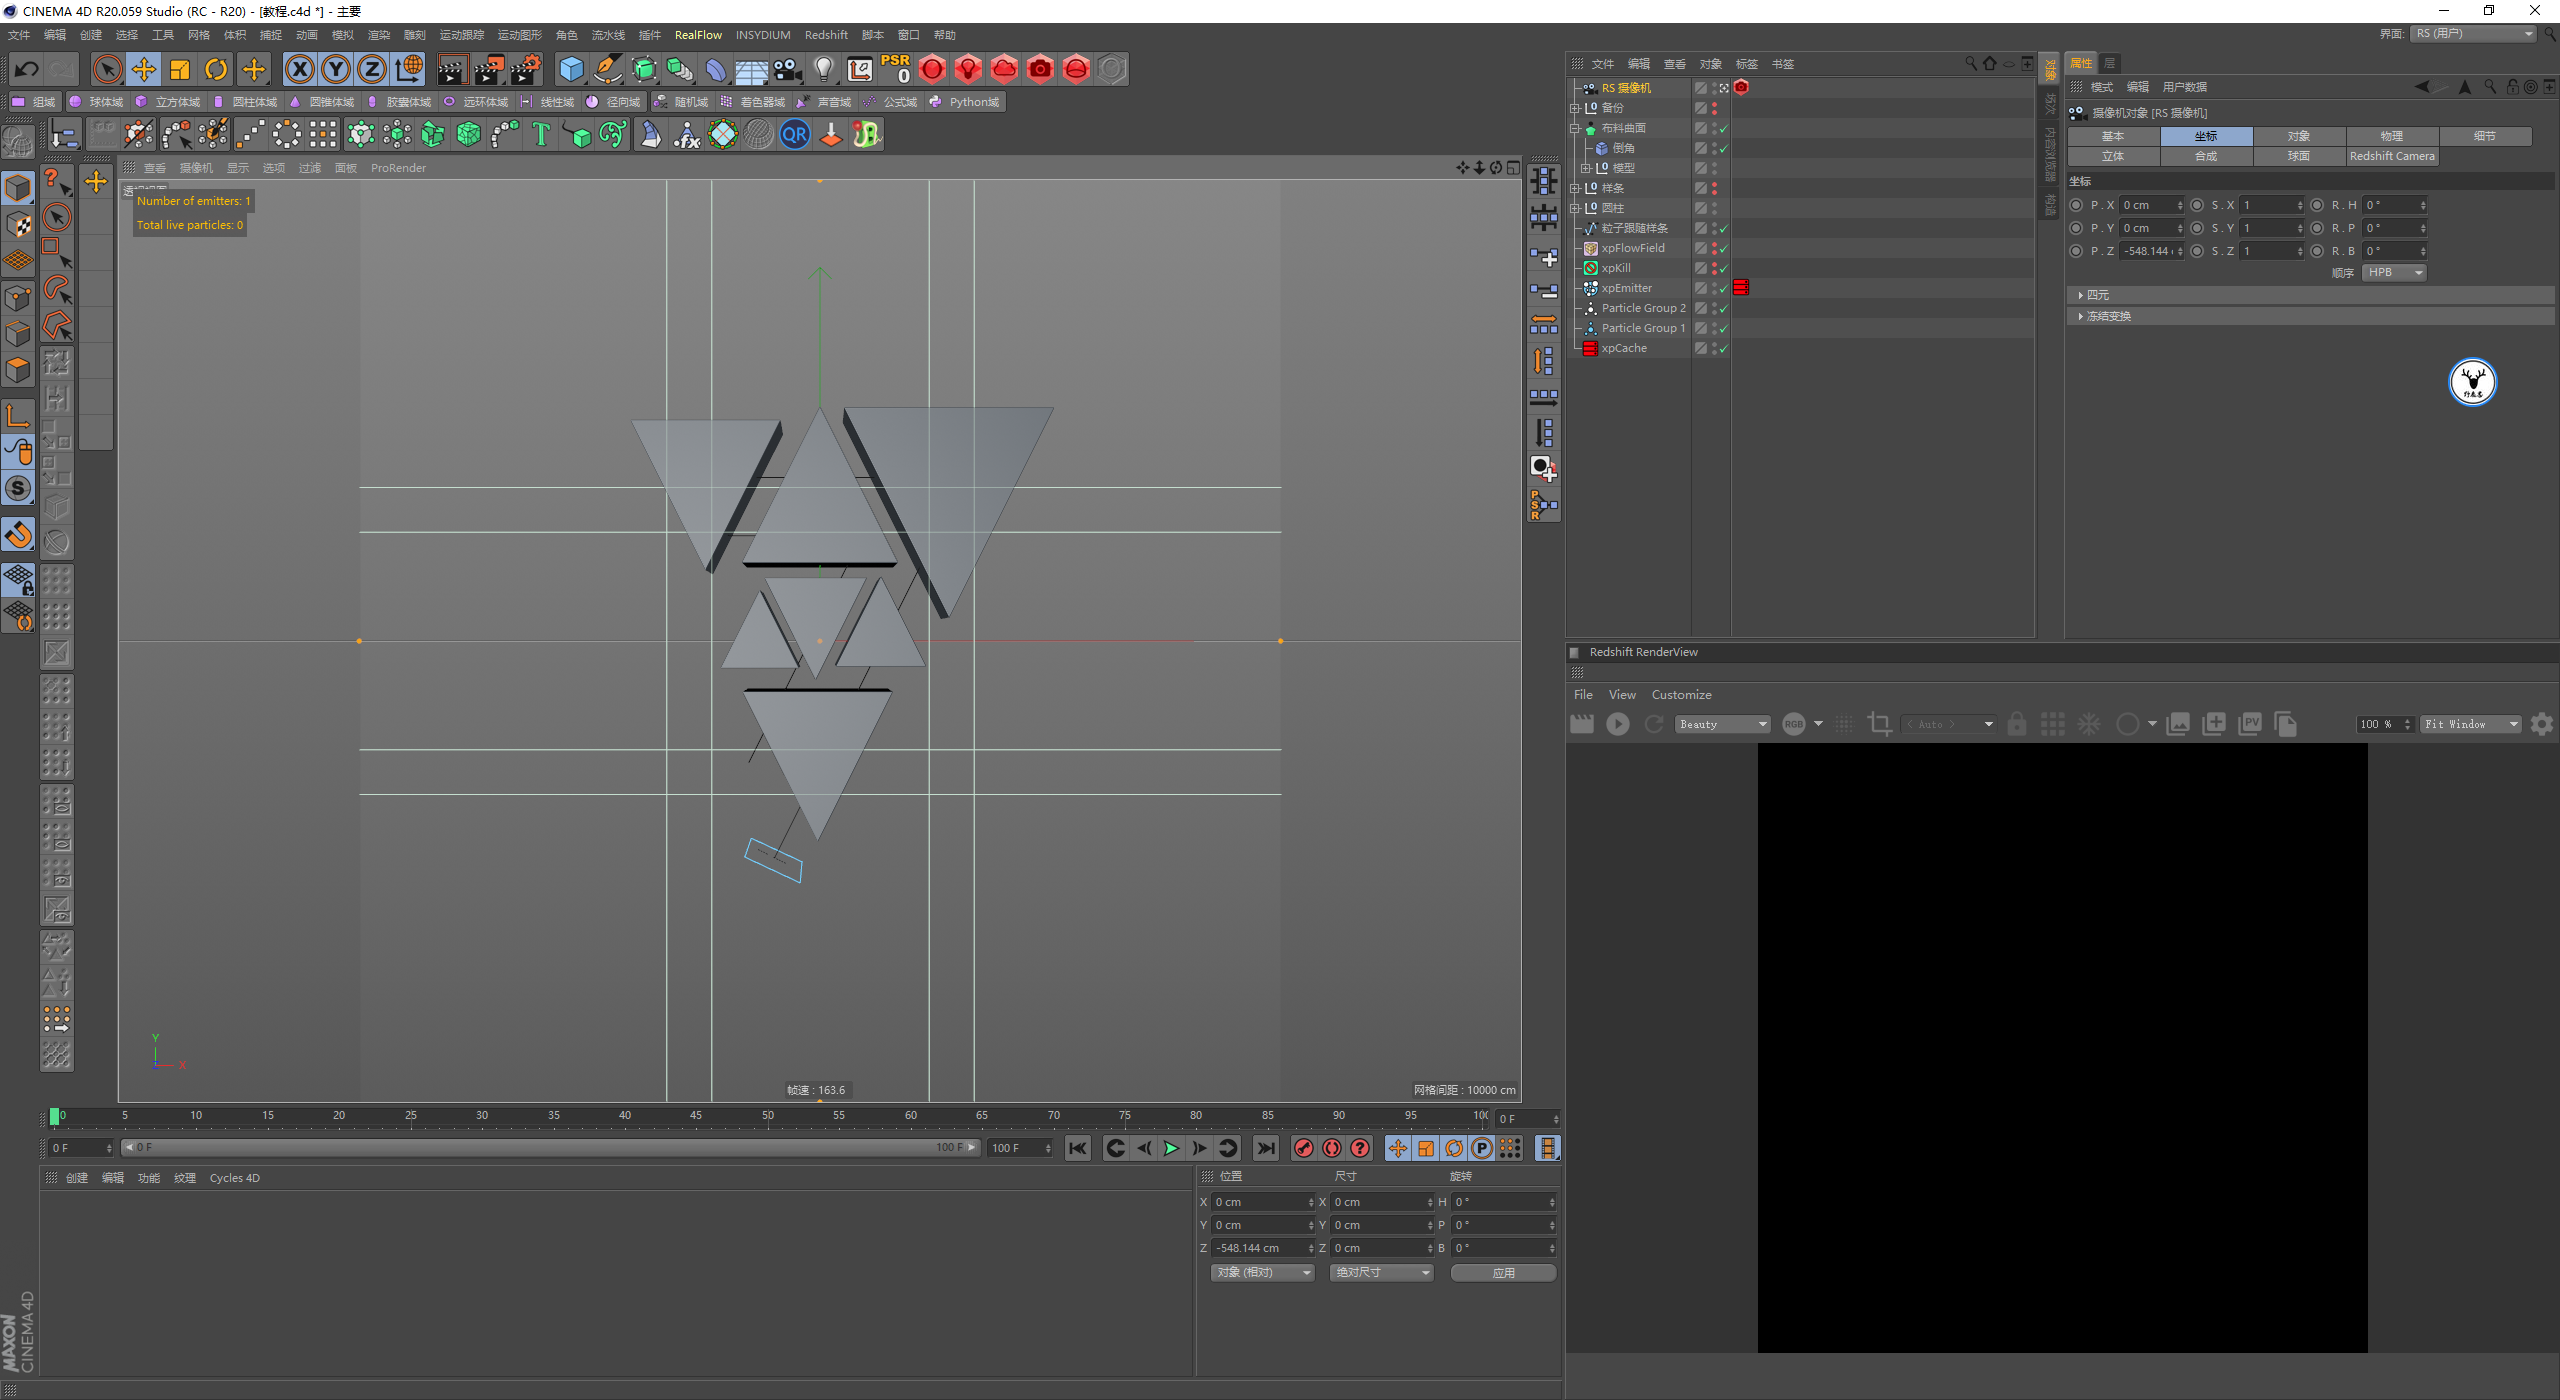Select the Move tool in top toolbar
Viewport: 2560px width, 1400px height.
click(x=144, y=69)
